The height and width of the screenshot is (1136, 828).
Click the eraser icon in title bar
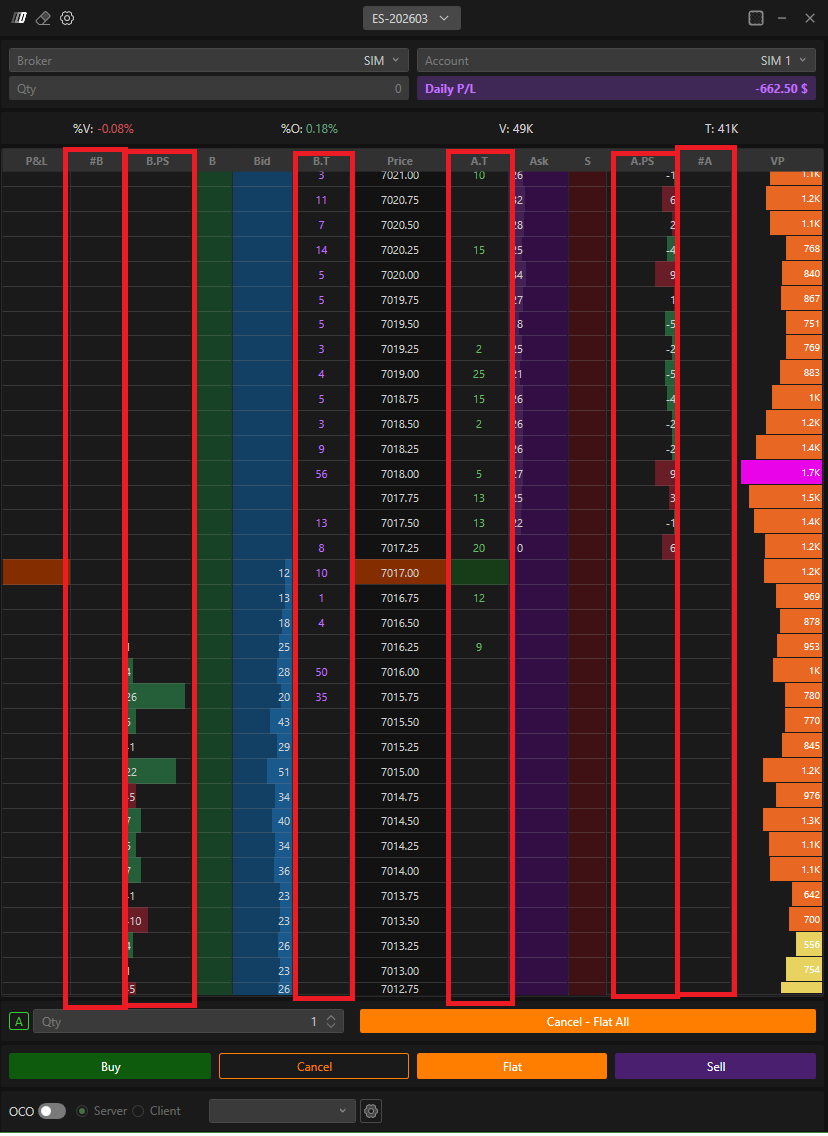pos(43,18)
